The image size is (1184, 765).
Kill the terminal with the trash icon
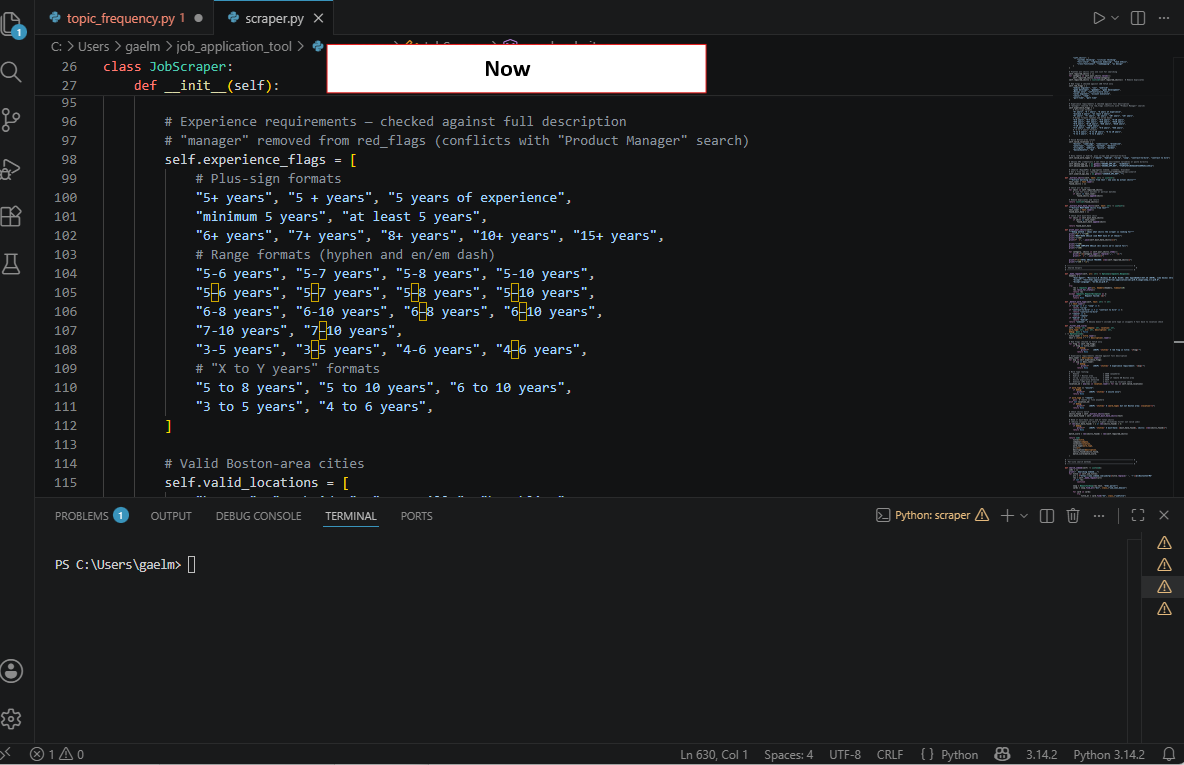(1072, 515)
